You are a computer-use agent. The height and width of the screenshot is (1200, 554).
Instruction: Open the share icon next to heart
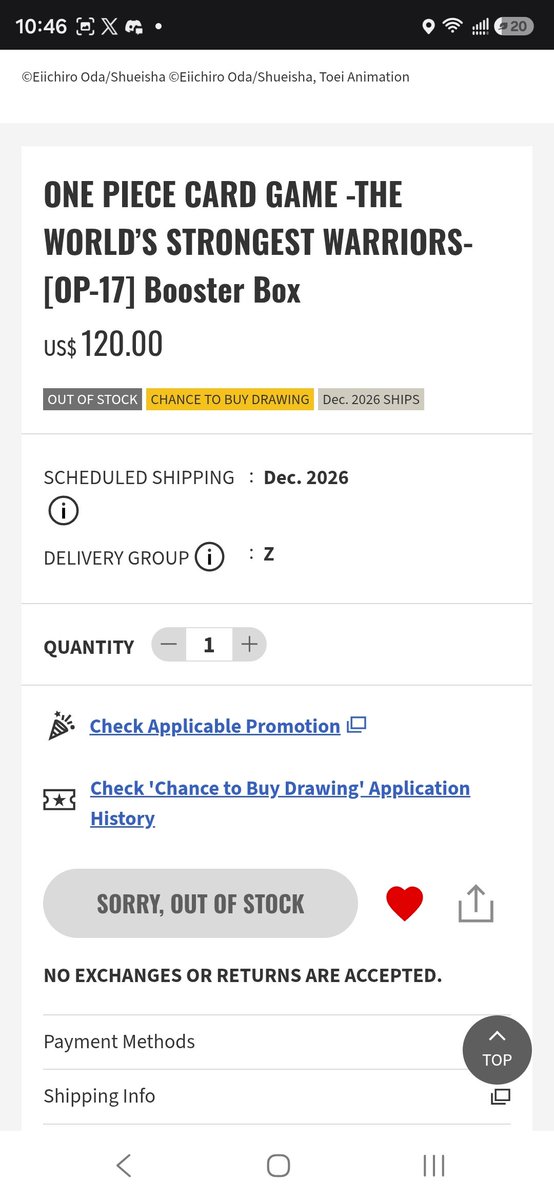click(476, 903)
